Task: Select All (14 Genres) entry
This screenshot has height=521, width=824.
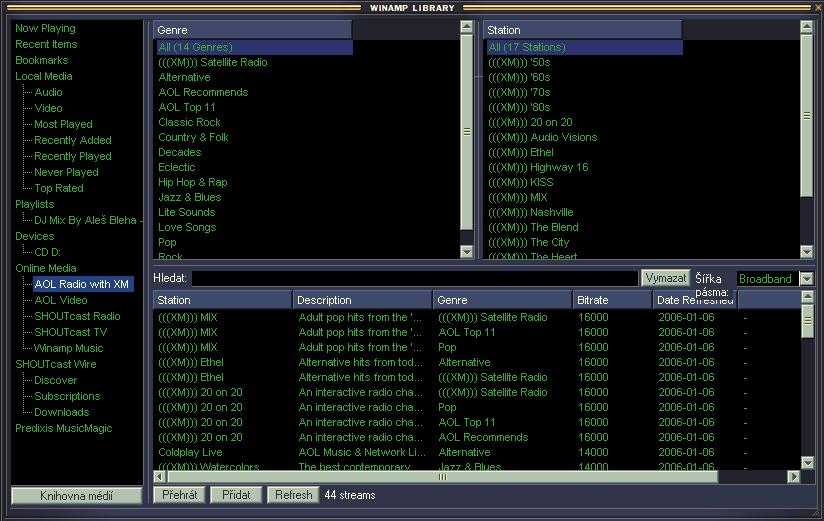Action: point(255,47)
